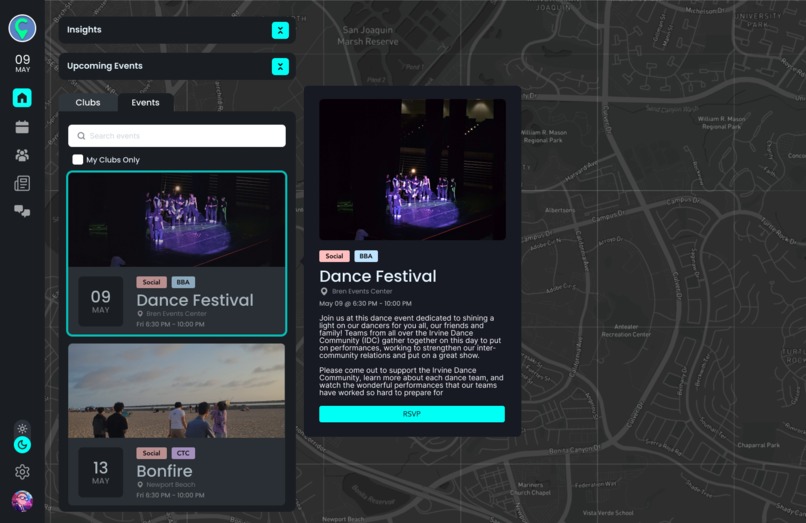The image size is (806, 523).
Task: Switch to the Clubs tab
Action: click(88, 102)
